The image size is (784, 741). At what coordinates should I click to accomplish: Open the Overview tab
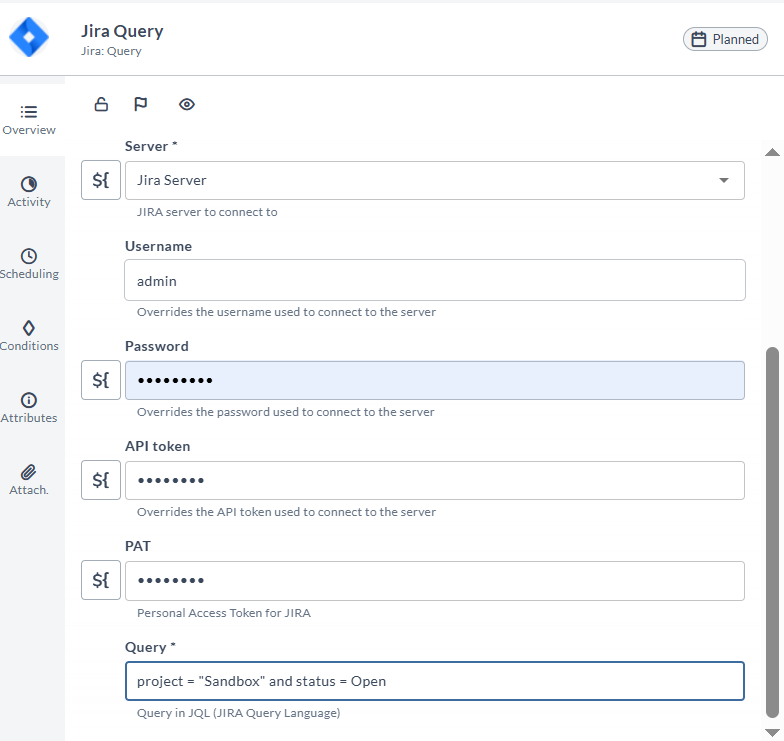click(x=29, y=120)
